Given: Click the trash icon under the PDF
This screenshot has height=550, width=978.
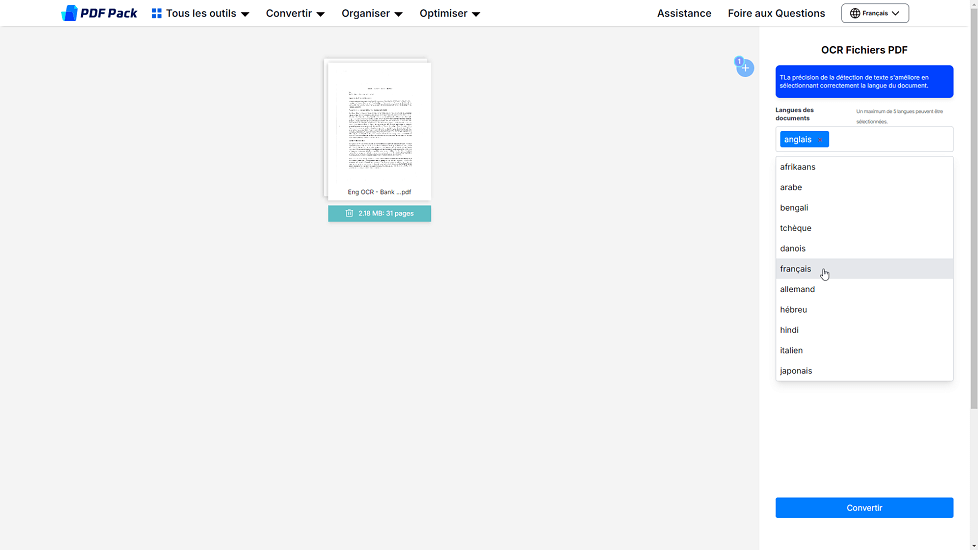Looking at the screenshot, I should coord(349,213).
